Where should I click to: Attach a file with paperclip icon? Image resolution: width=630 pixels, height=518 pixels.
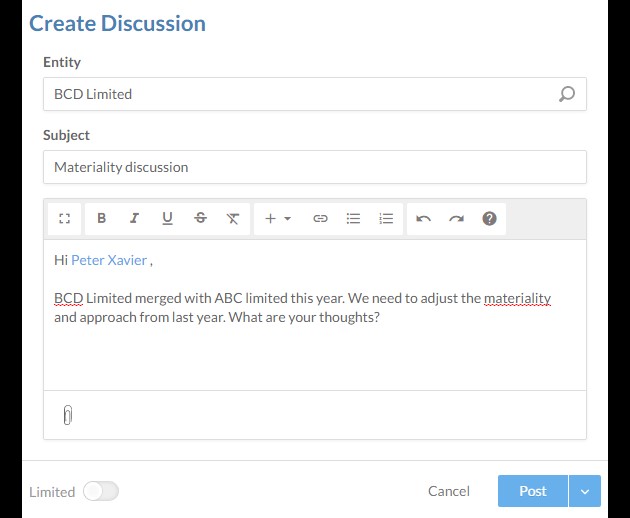(68, 415)
